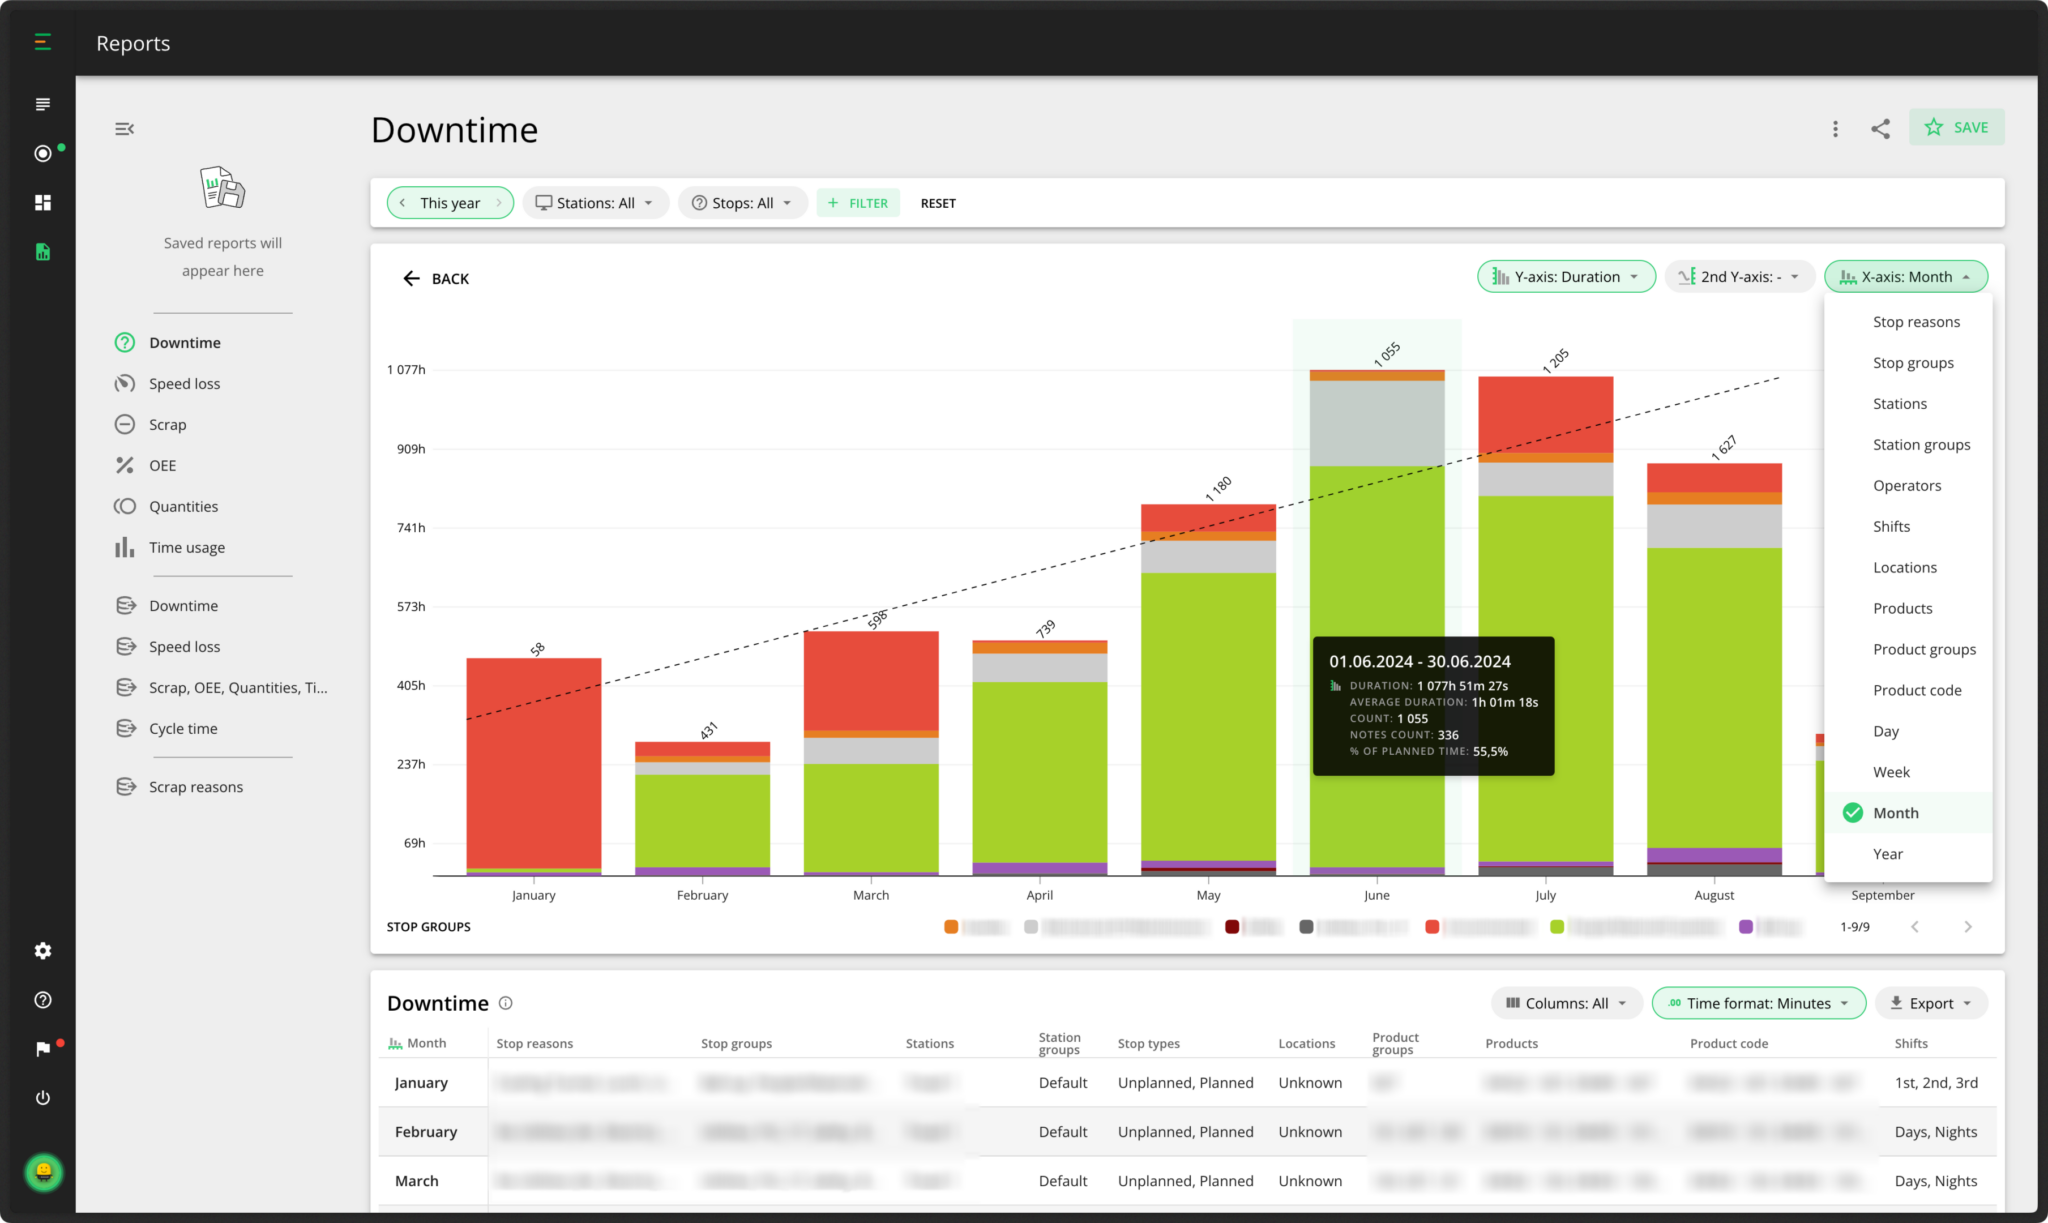Viewport: 2048px width, 1223px height.
Task: Open the Scrap reasons section
Action: click(195, 786)
